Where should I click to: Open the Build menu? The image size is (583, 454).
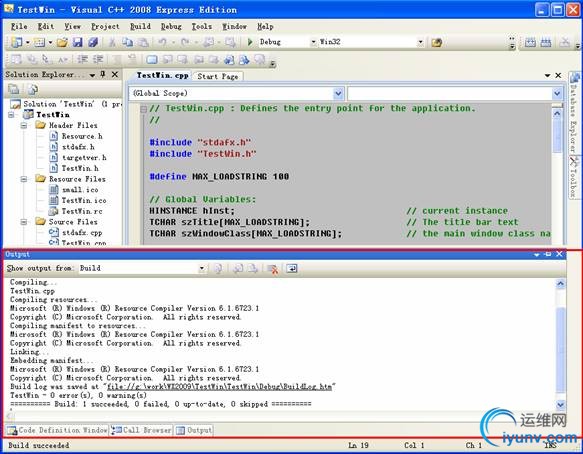[140, 26]
